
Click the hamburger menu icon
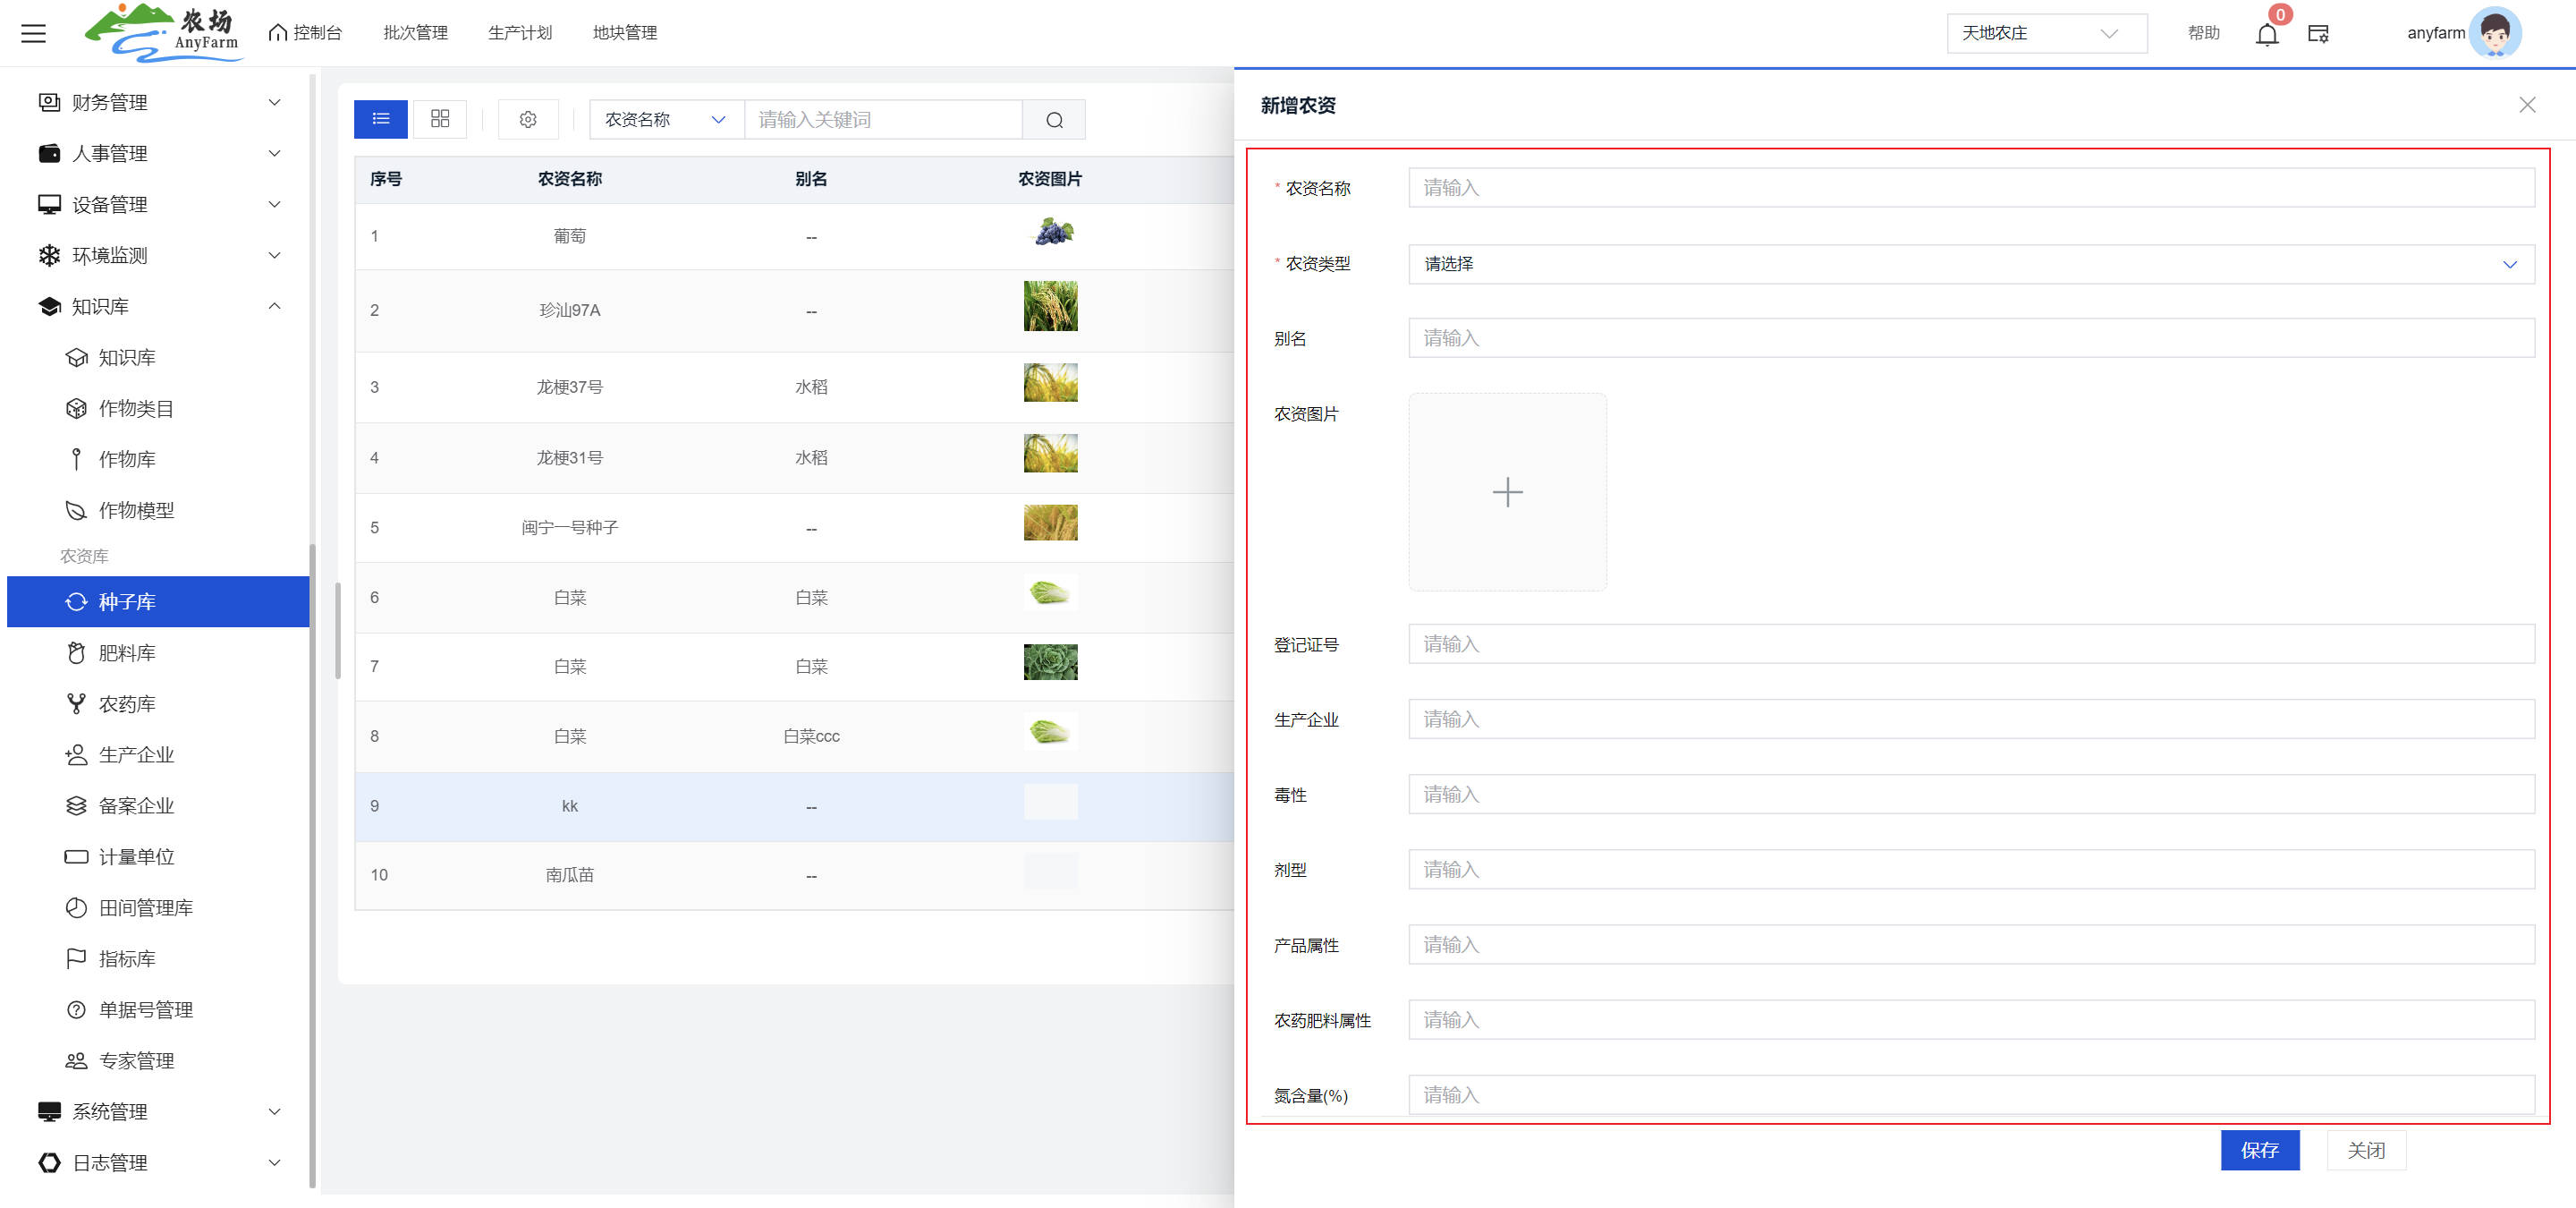(x=34, y=33)
